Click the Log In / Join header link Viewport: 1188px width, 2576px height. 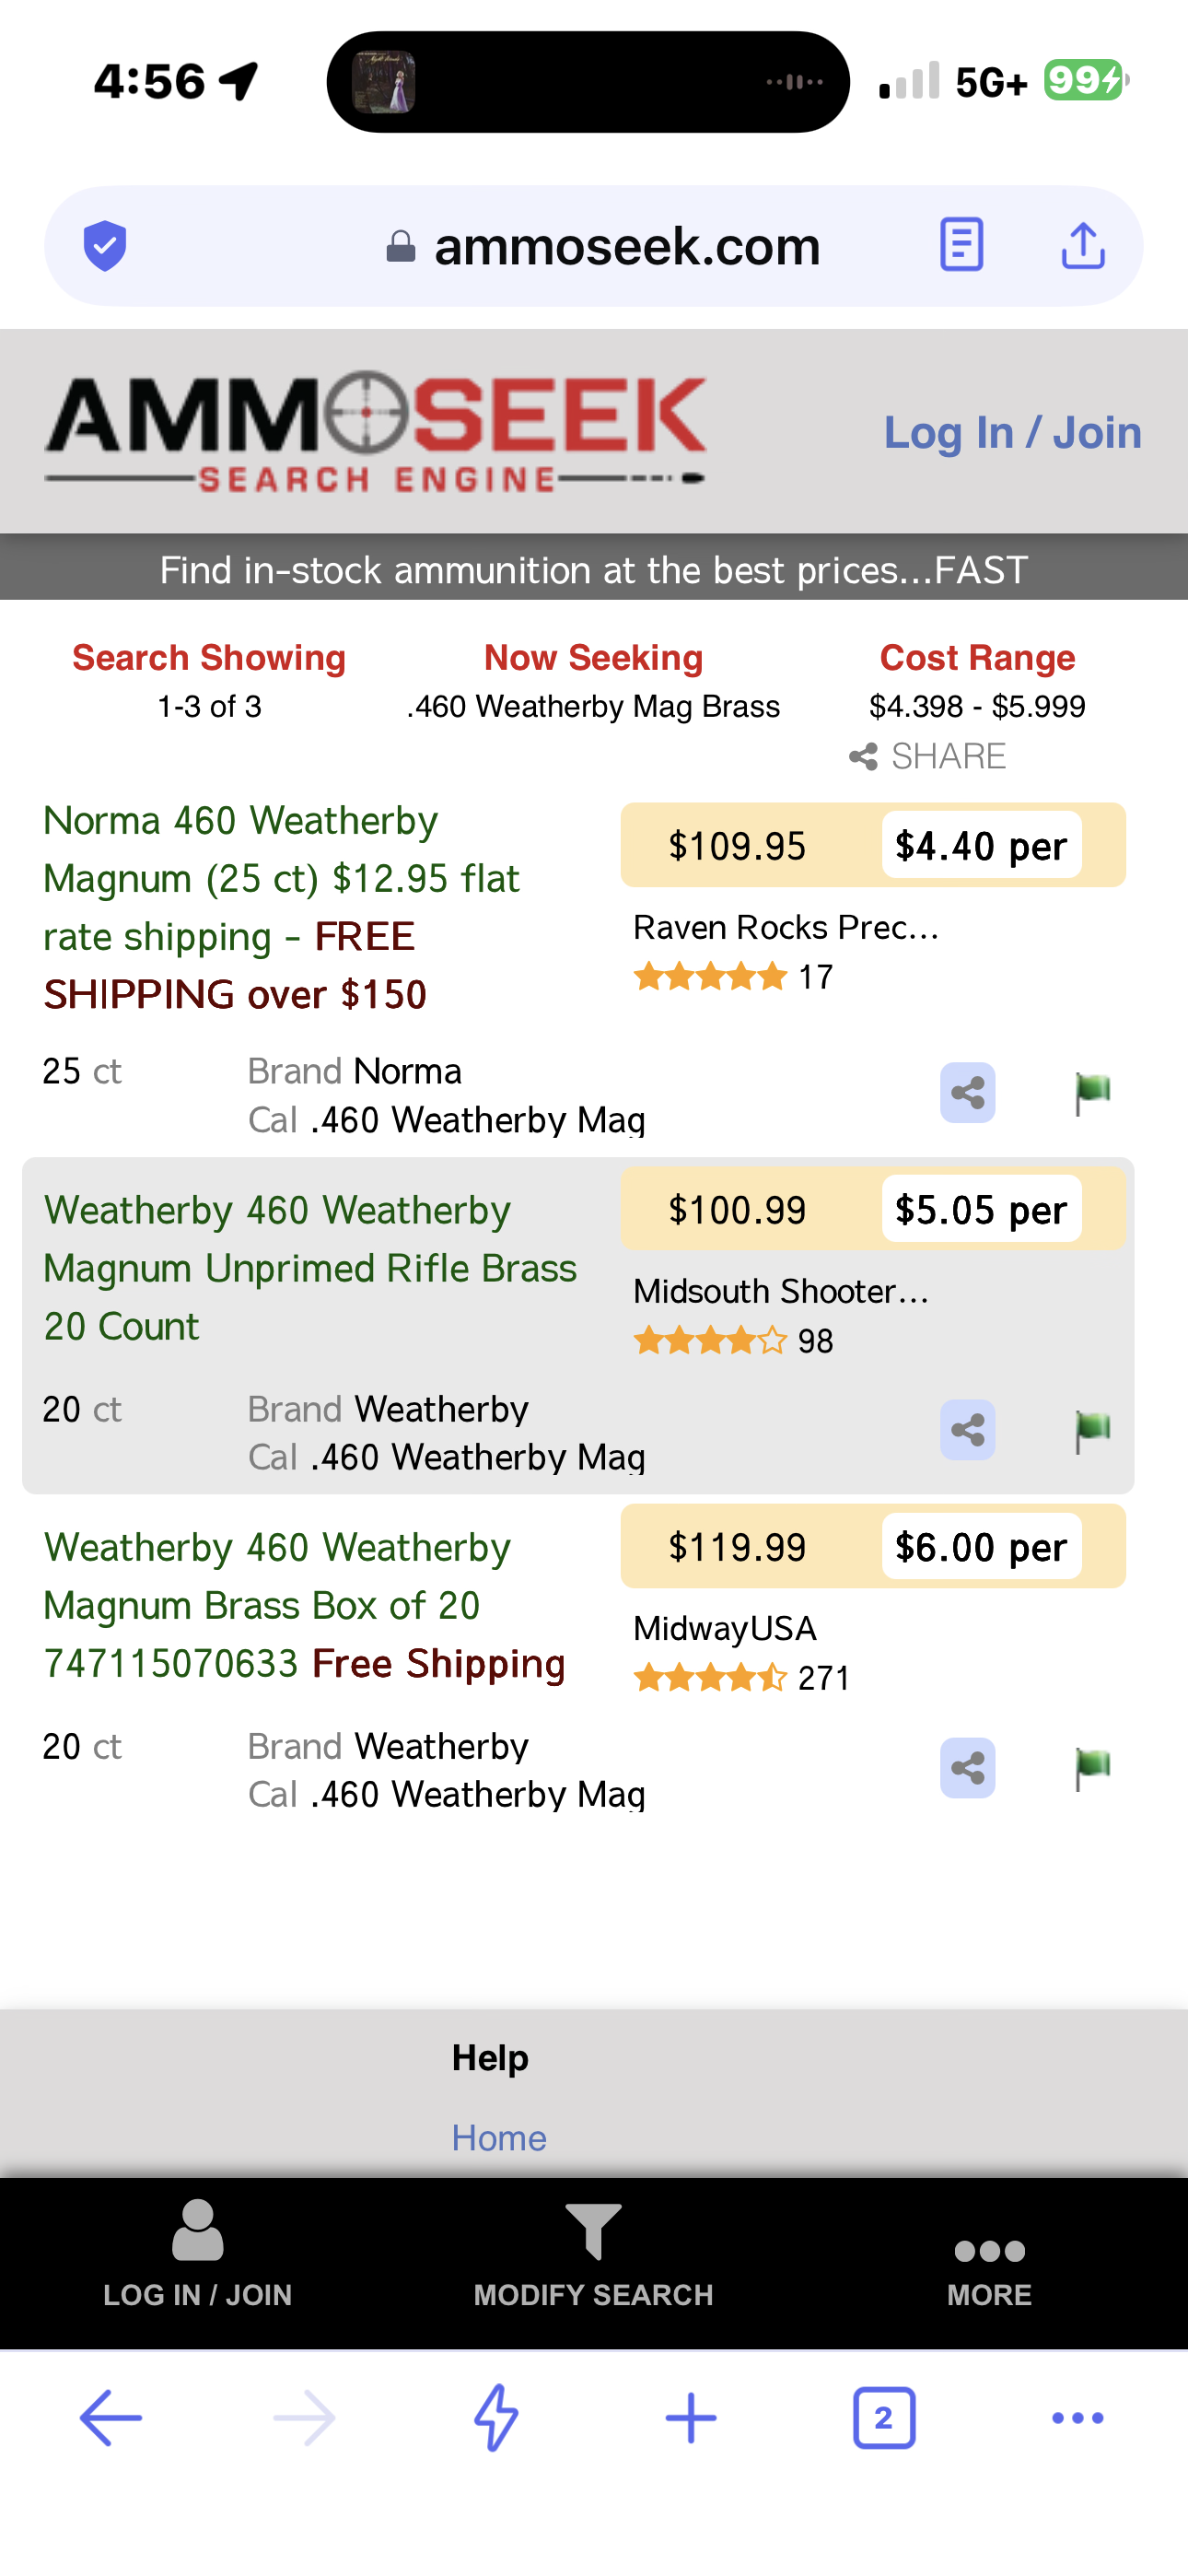(x=1012, y=432)
